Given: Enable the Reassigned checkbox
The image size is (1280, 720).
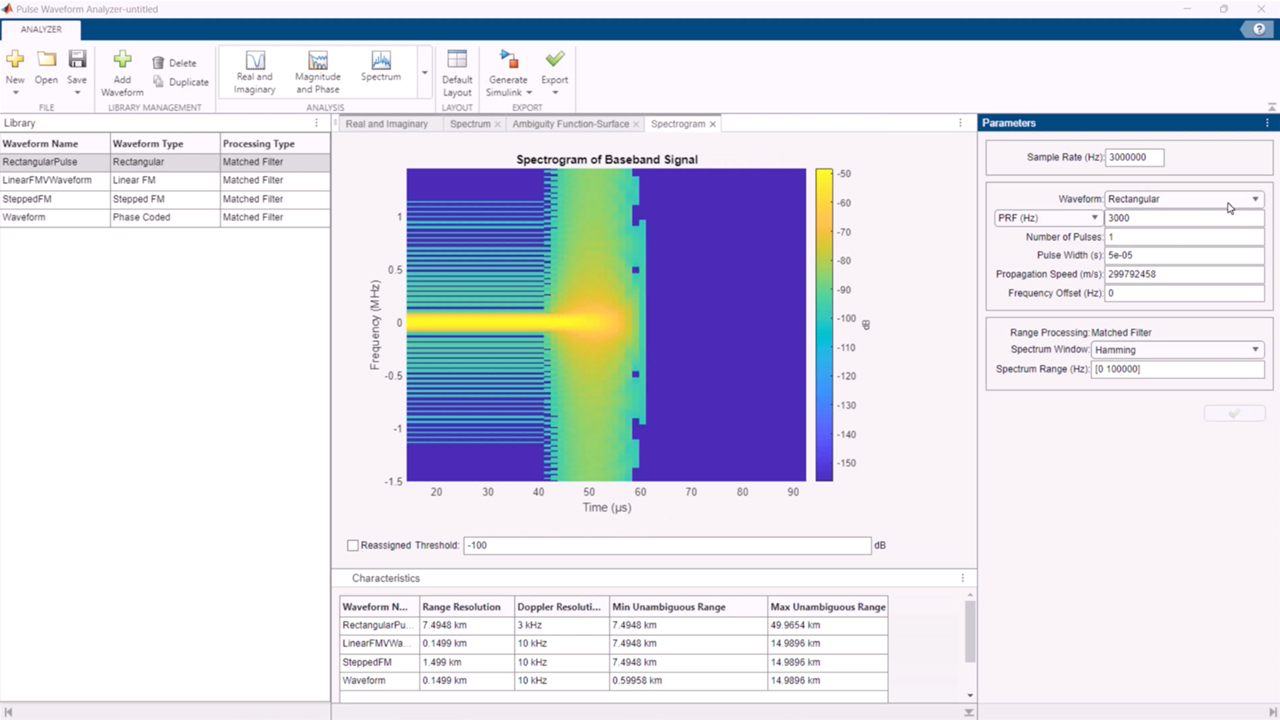Looking at the screenshot, I should (352, 545).
